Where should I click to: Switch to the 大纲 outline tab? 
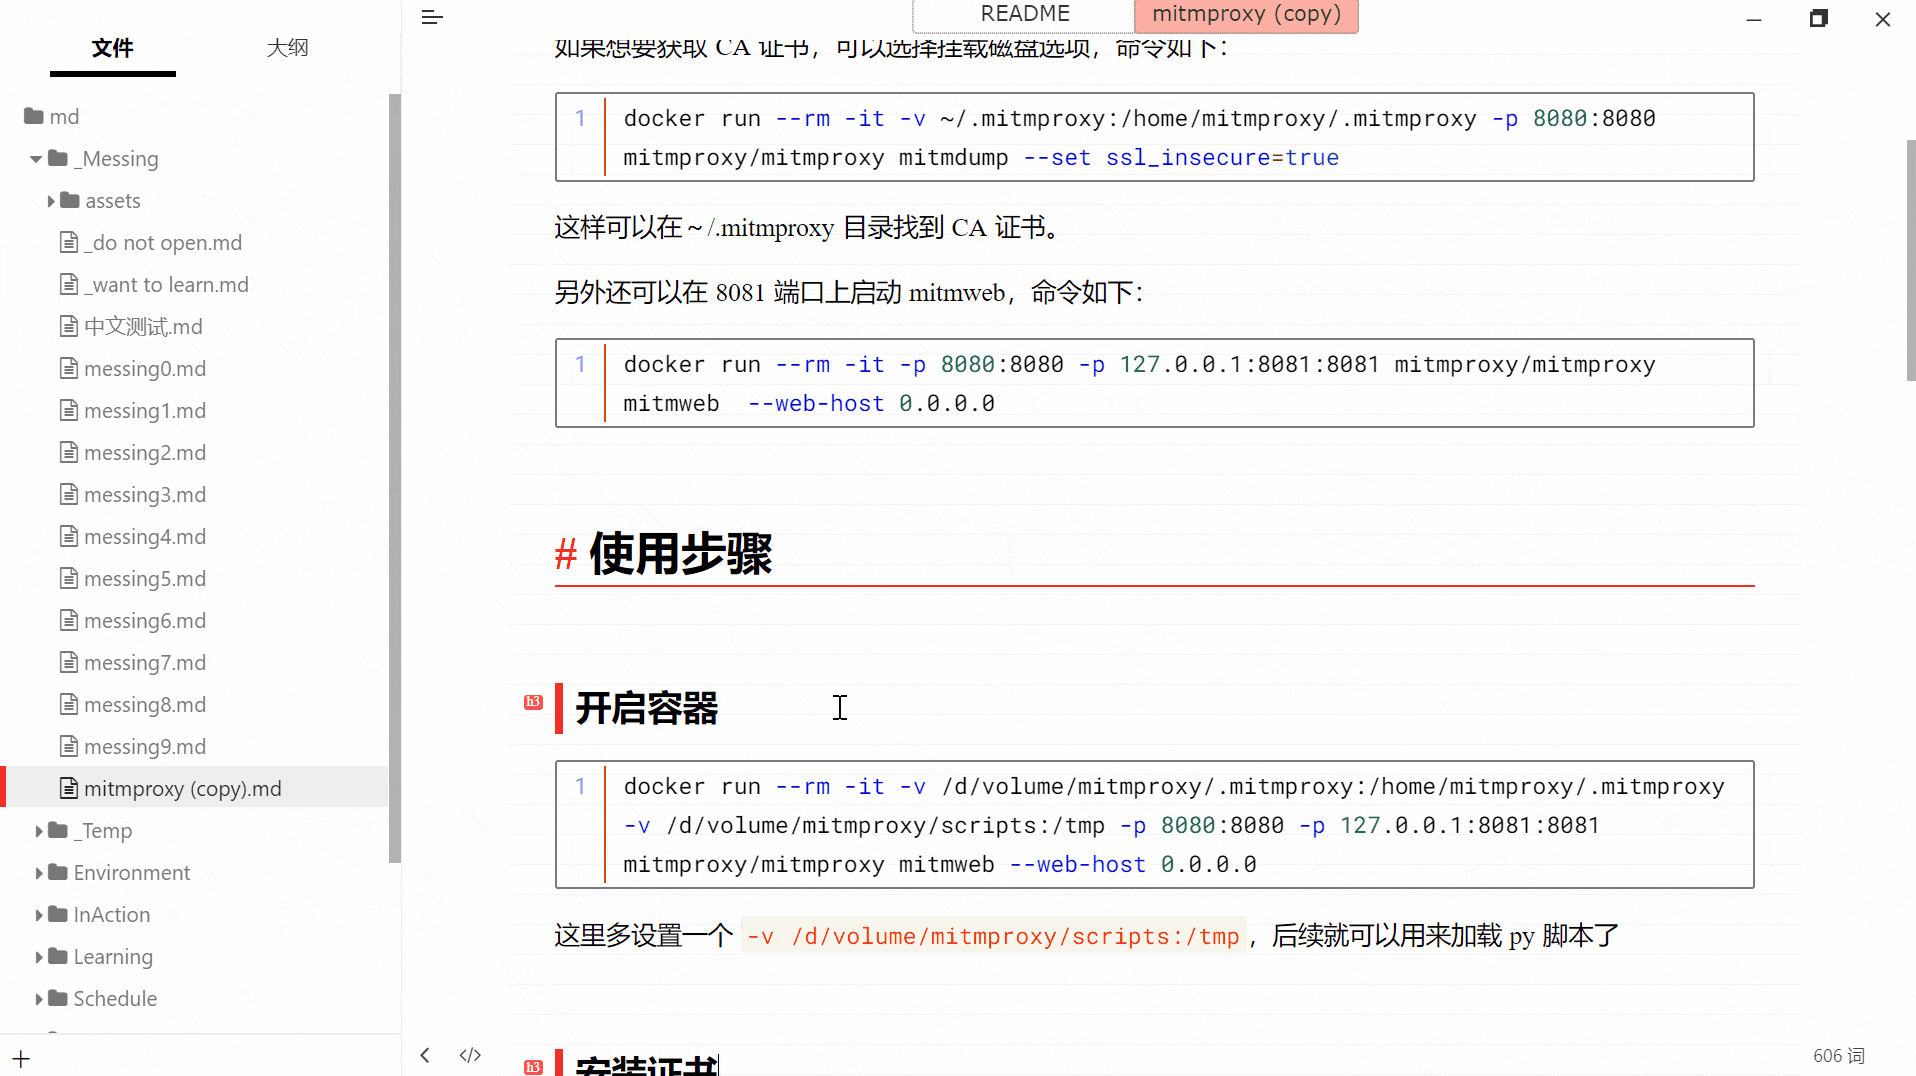click(287, 47)
